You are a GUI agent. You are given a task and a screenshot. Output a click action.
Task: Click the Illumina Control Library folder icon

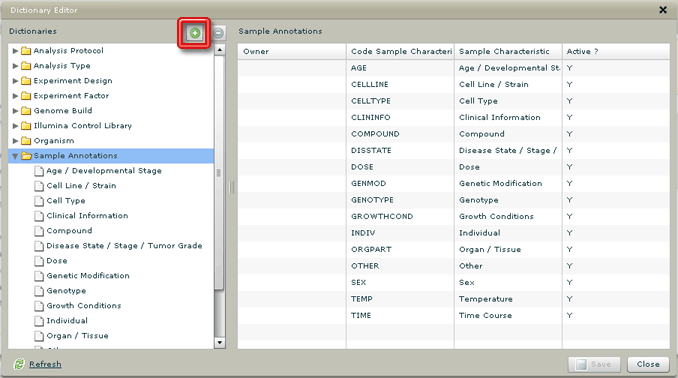pyautogui.click(x=26, y=126)
